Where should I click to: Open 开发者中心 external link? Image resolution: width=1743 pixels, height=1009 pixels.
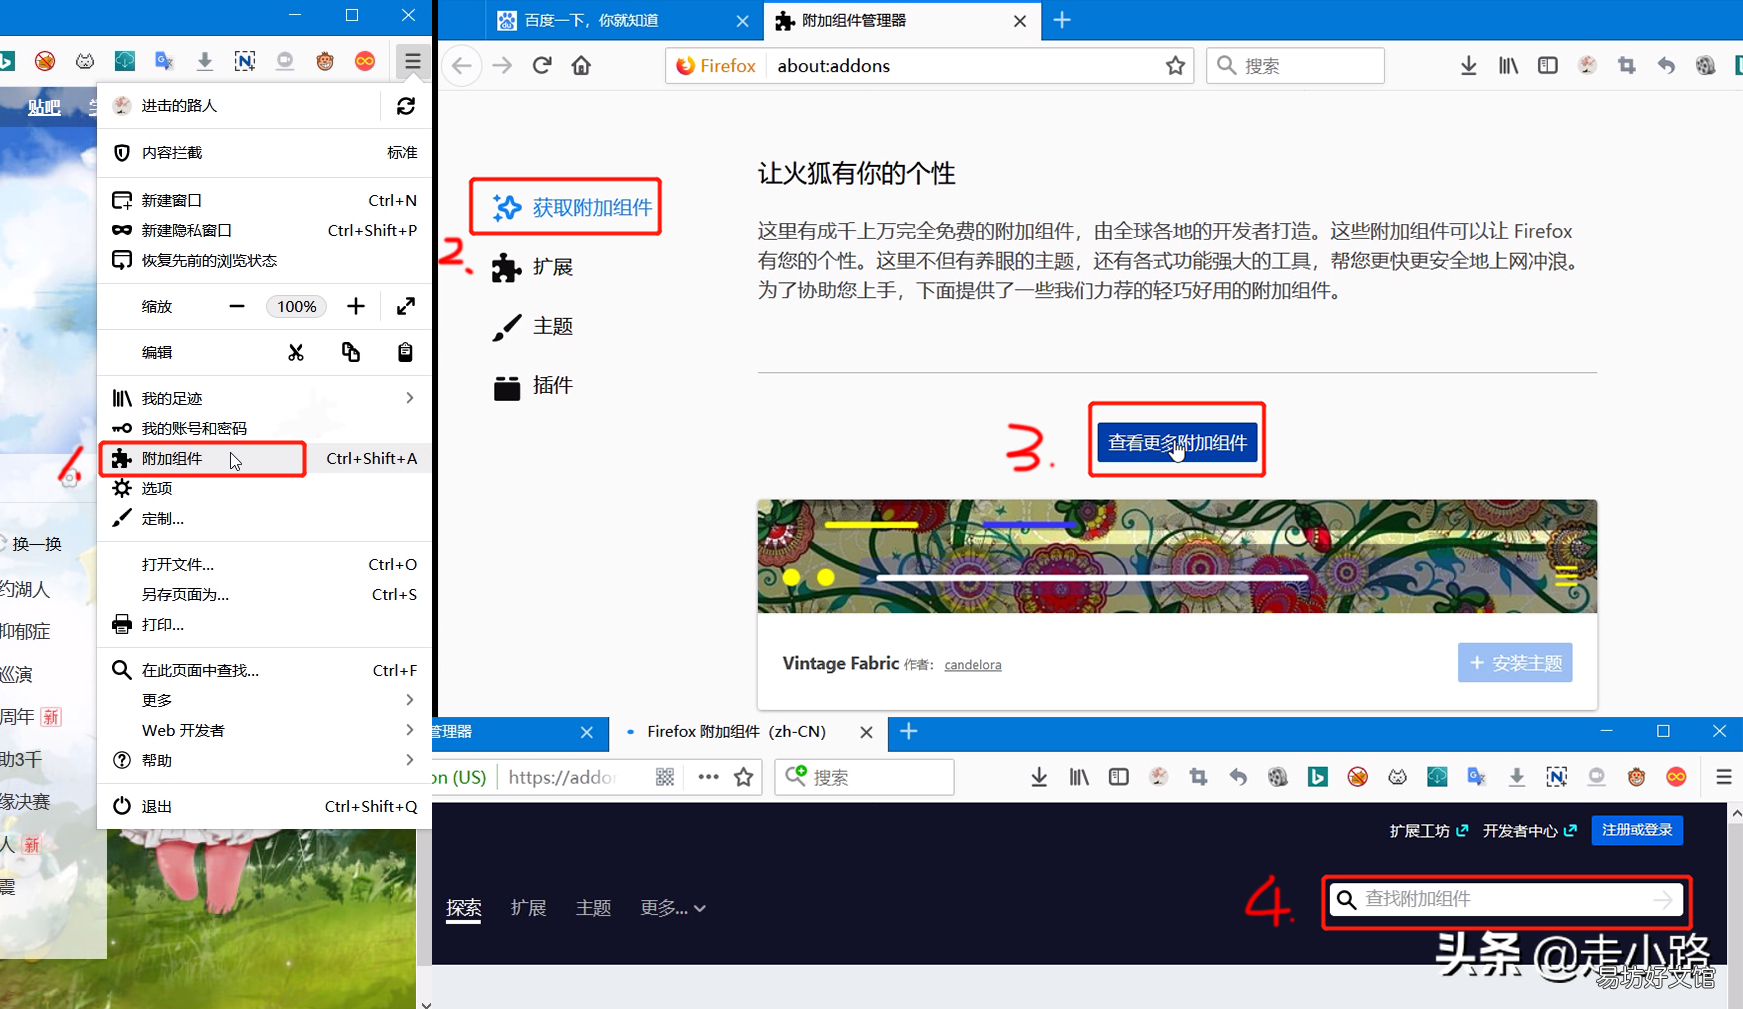(x=1529, y=831)
